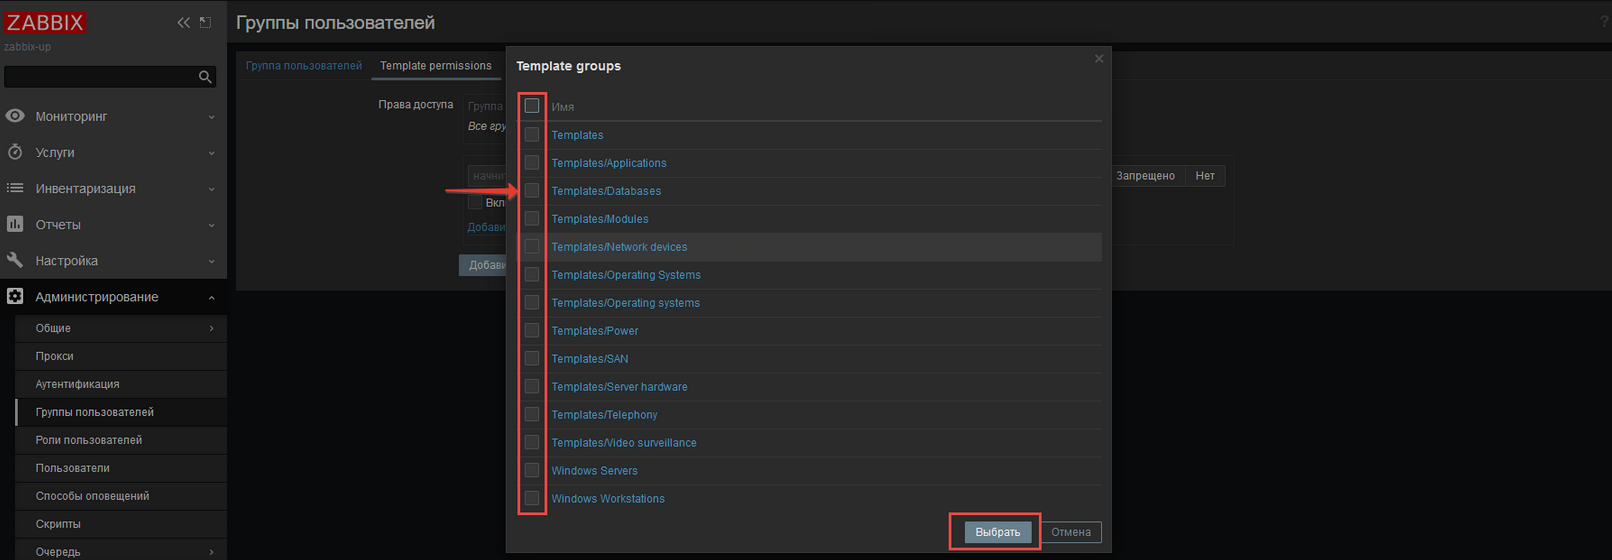Open the help question mark icon
Screen dimensions: 1612x560
point(1605,22)
